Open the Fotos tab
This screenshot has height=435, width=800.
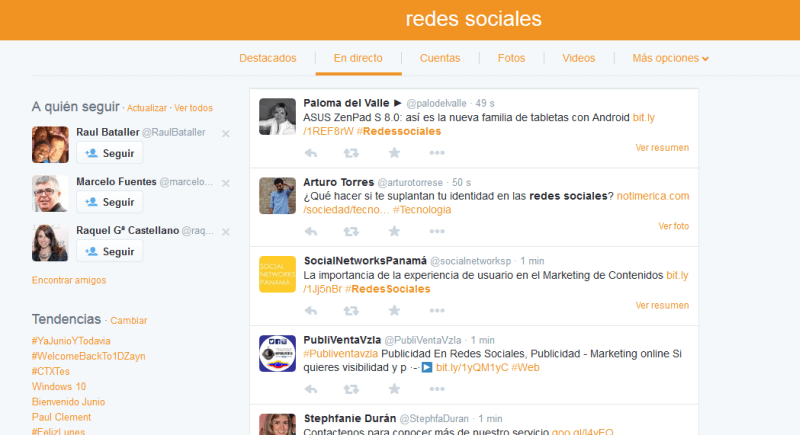pyautogui.click(x=511, y=58)
